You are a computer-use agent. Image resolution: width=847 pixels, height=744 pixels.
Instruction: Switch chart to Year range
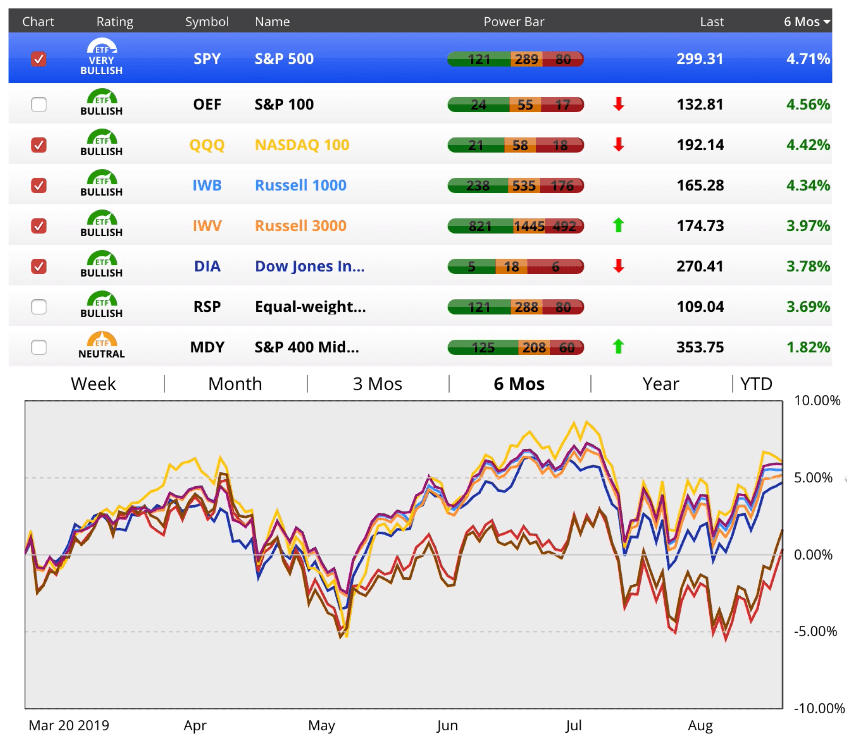point(661,384)
